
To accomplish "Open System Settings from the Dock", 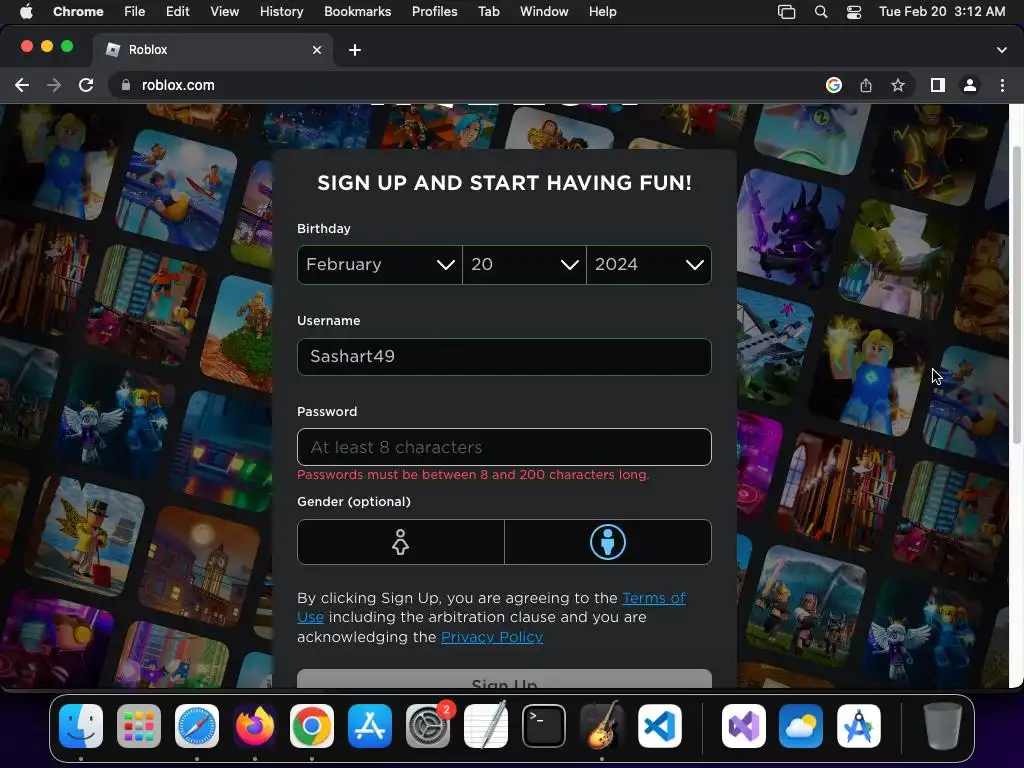I will coord(428,726).
